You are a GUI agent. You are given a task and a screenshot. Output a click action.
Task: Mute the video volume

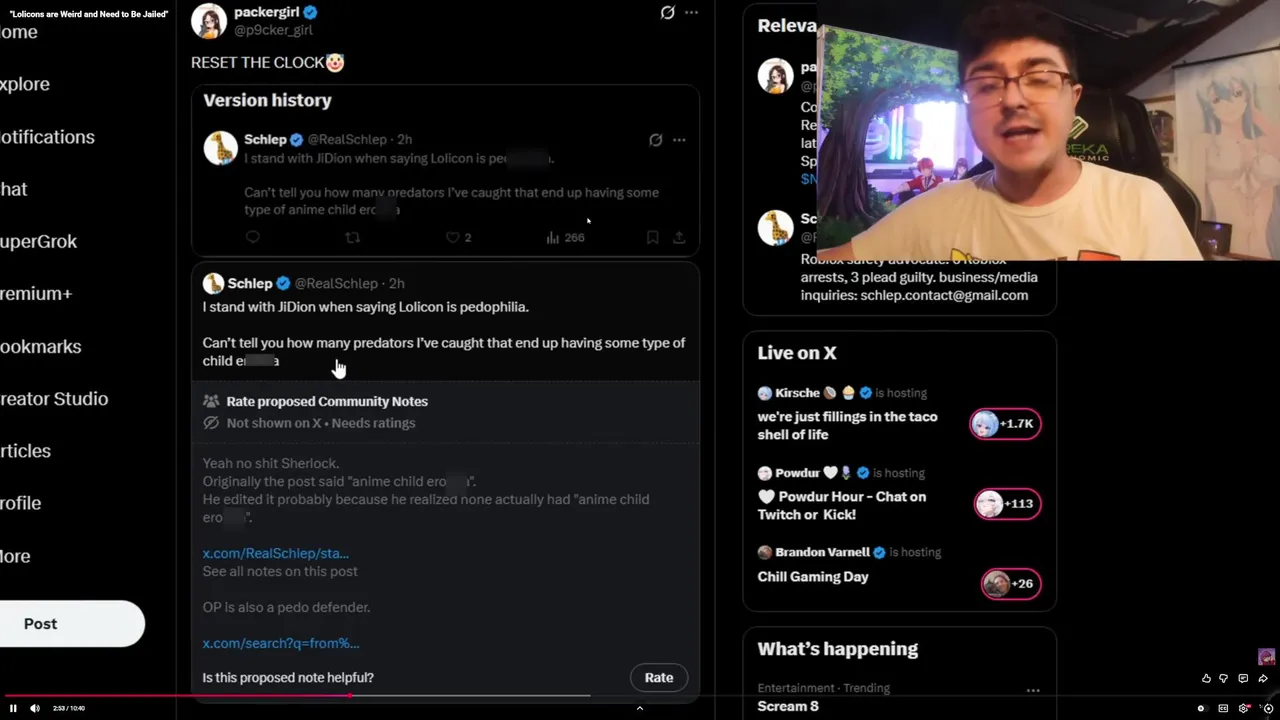[x=35, y=708]
